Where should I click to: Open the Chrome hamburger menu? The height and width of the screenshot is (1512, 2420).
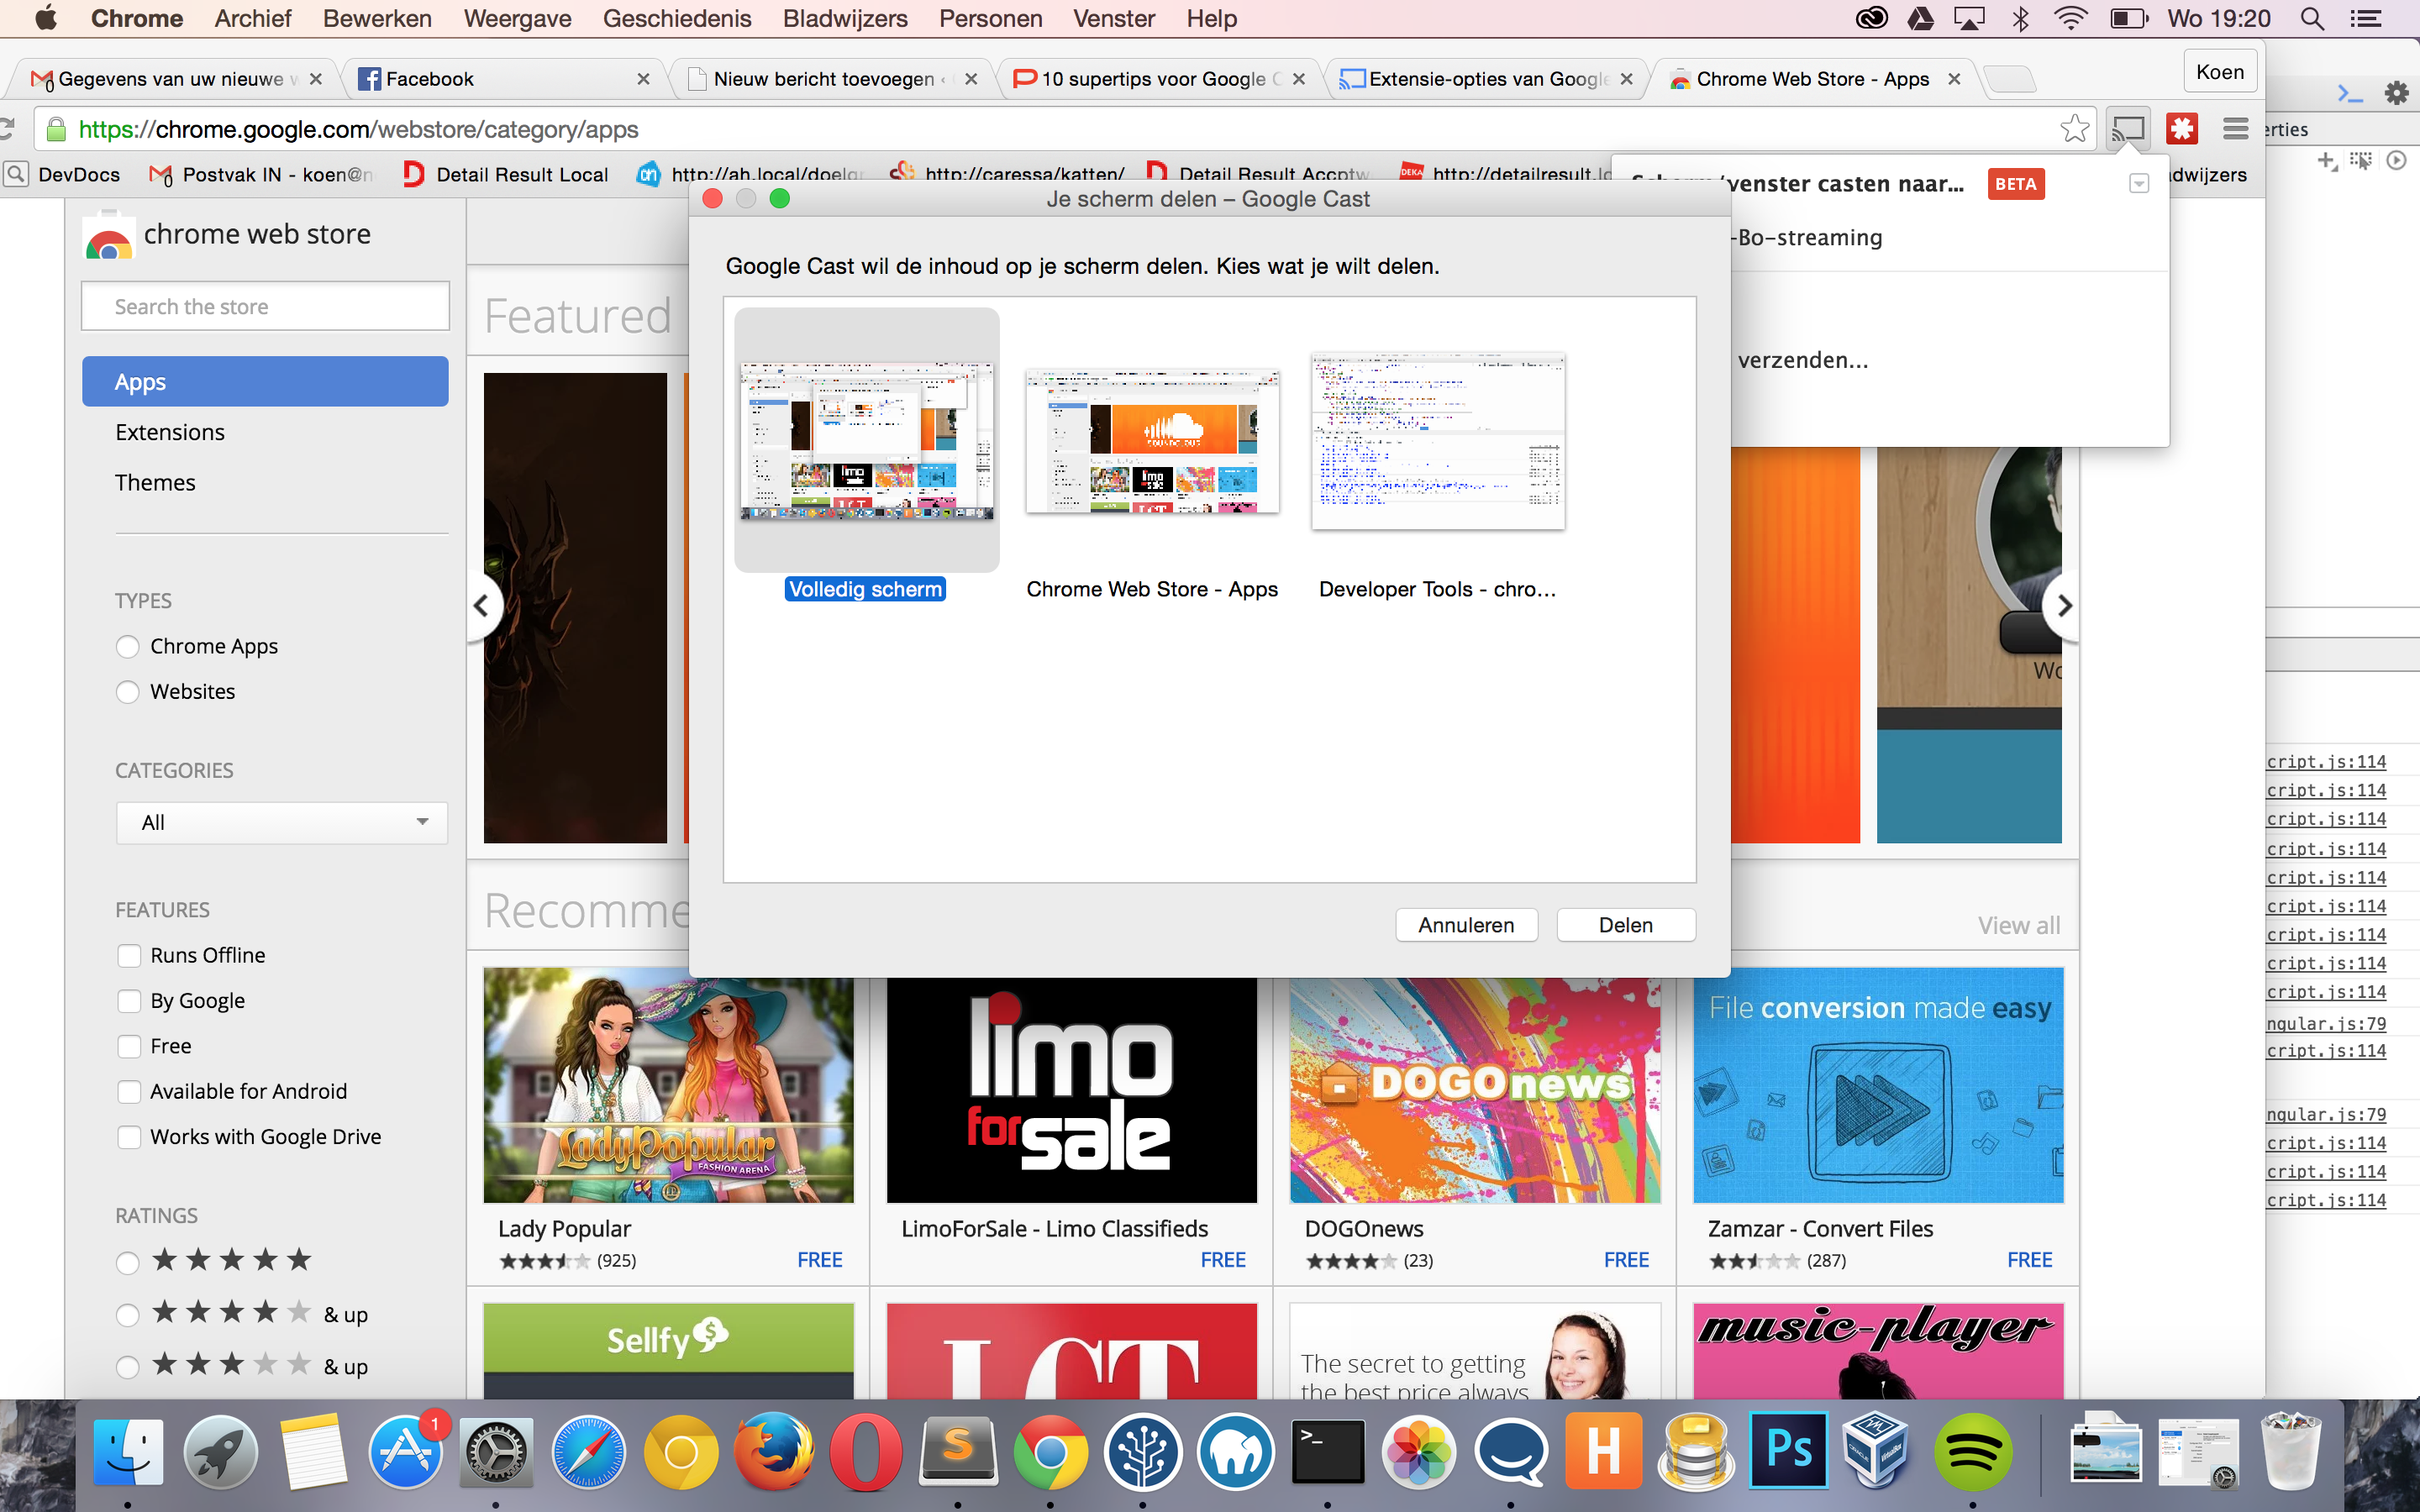pos(2235,129)
